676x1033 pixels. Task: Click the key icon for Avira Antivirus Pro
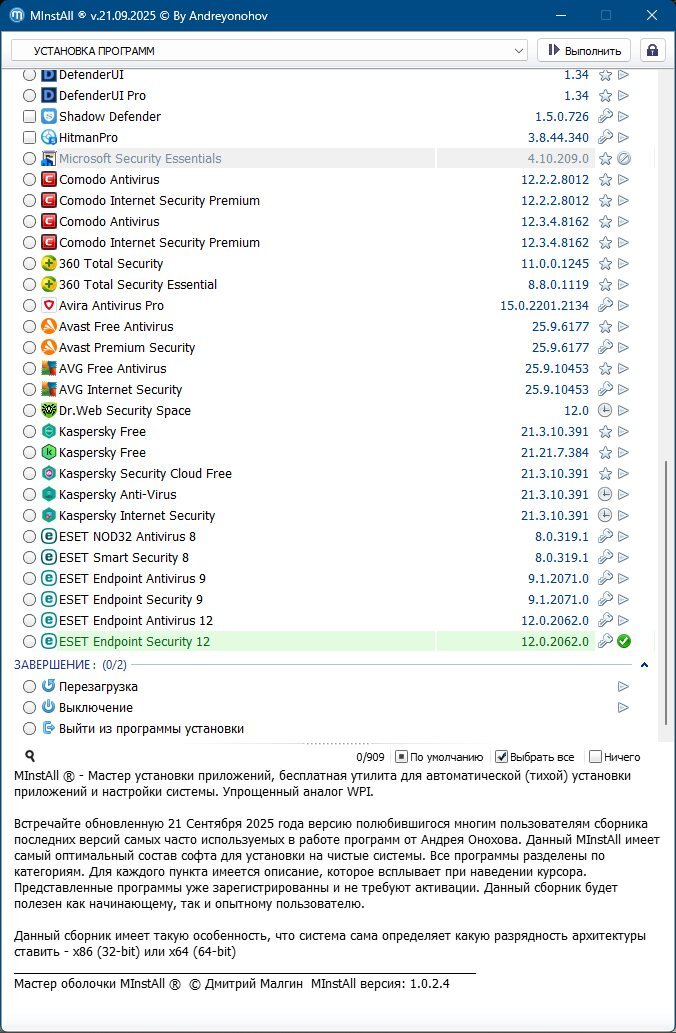tap(605, 306)
